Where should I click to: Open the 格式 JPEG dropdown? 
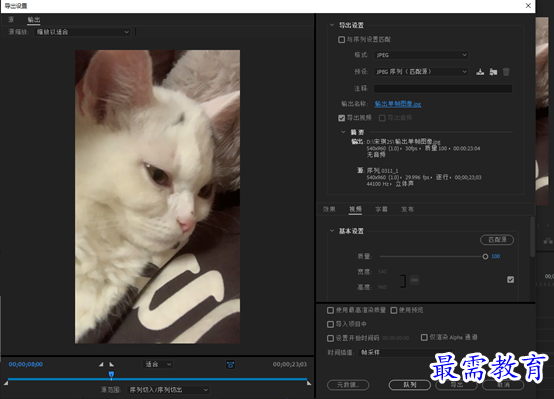pos(421,55)
